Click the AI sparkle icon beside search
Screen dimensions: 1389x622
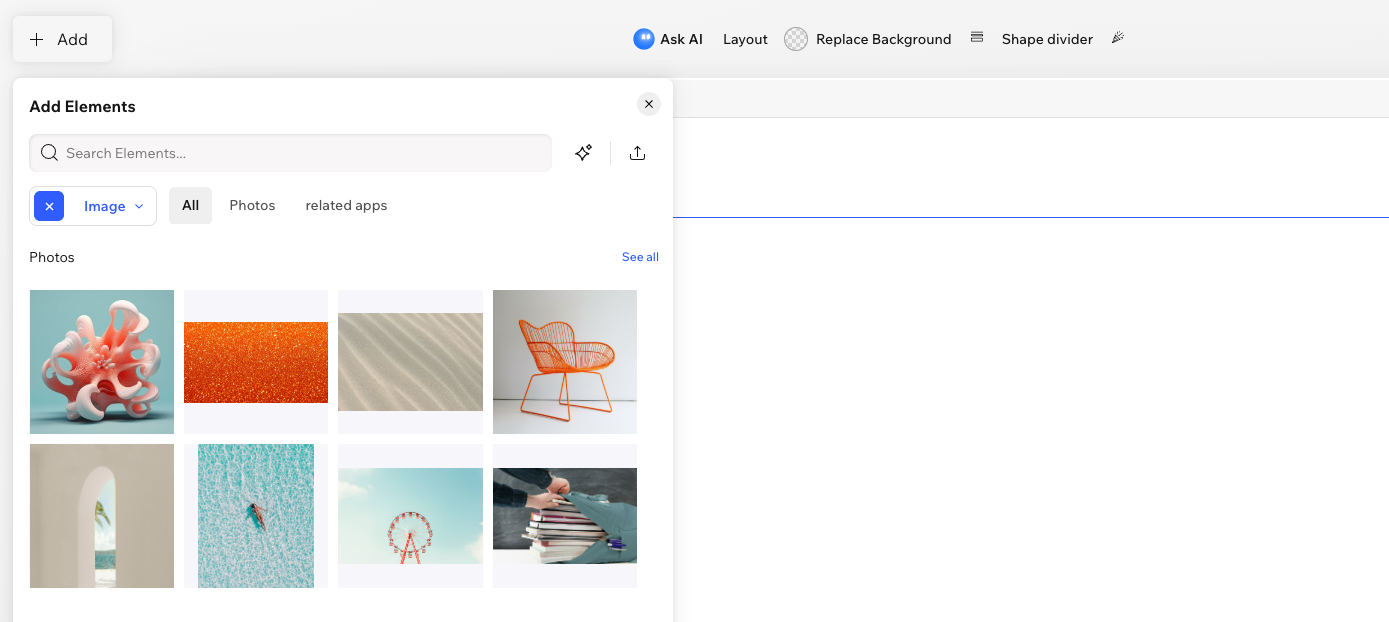584,153
